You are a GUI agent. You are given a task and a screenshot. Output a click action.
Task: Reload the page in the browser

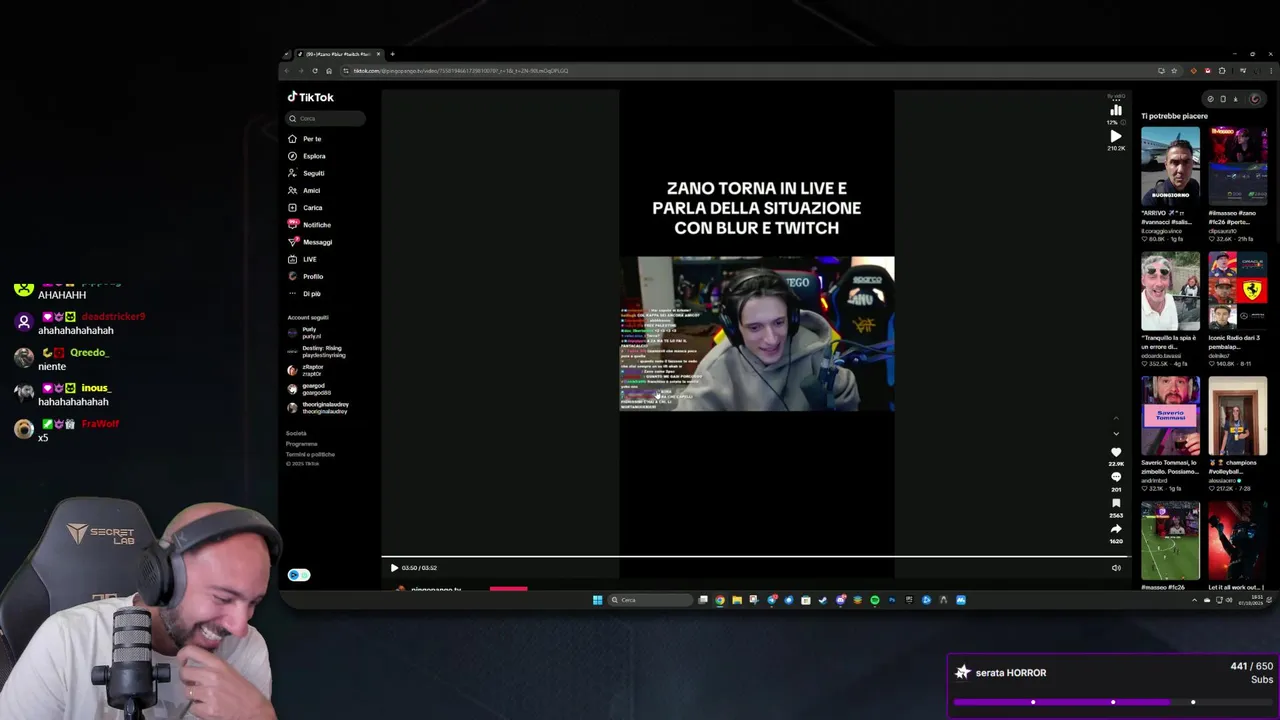[315, 71]
